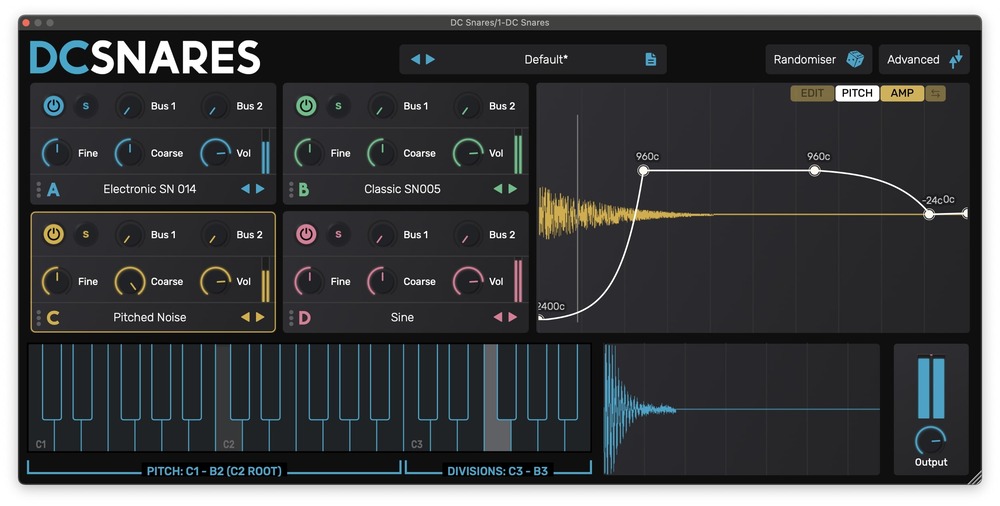The height and width of the screenshot is (506, 1000).
Task: Click layer C Coarse knob
Action: 129,281
